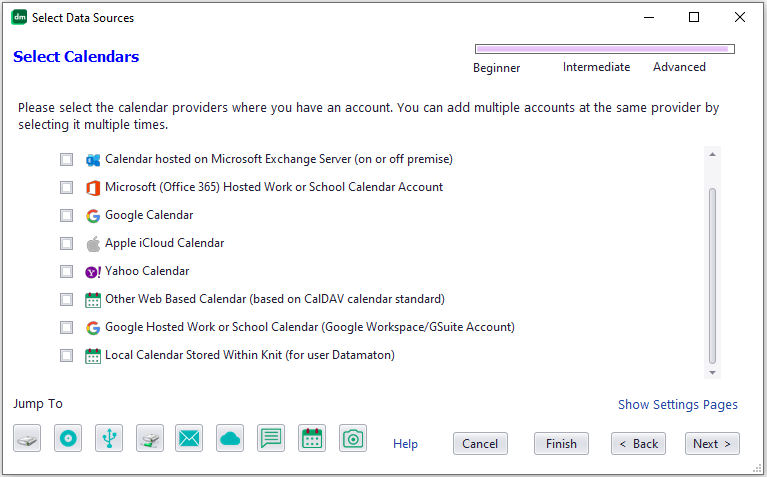Jump to the camera photos icon
The image size is (767, 477).
coord(353,438)
